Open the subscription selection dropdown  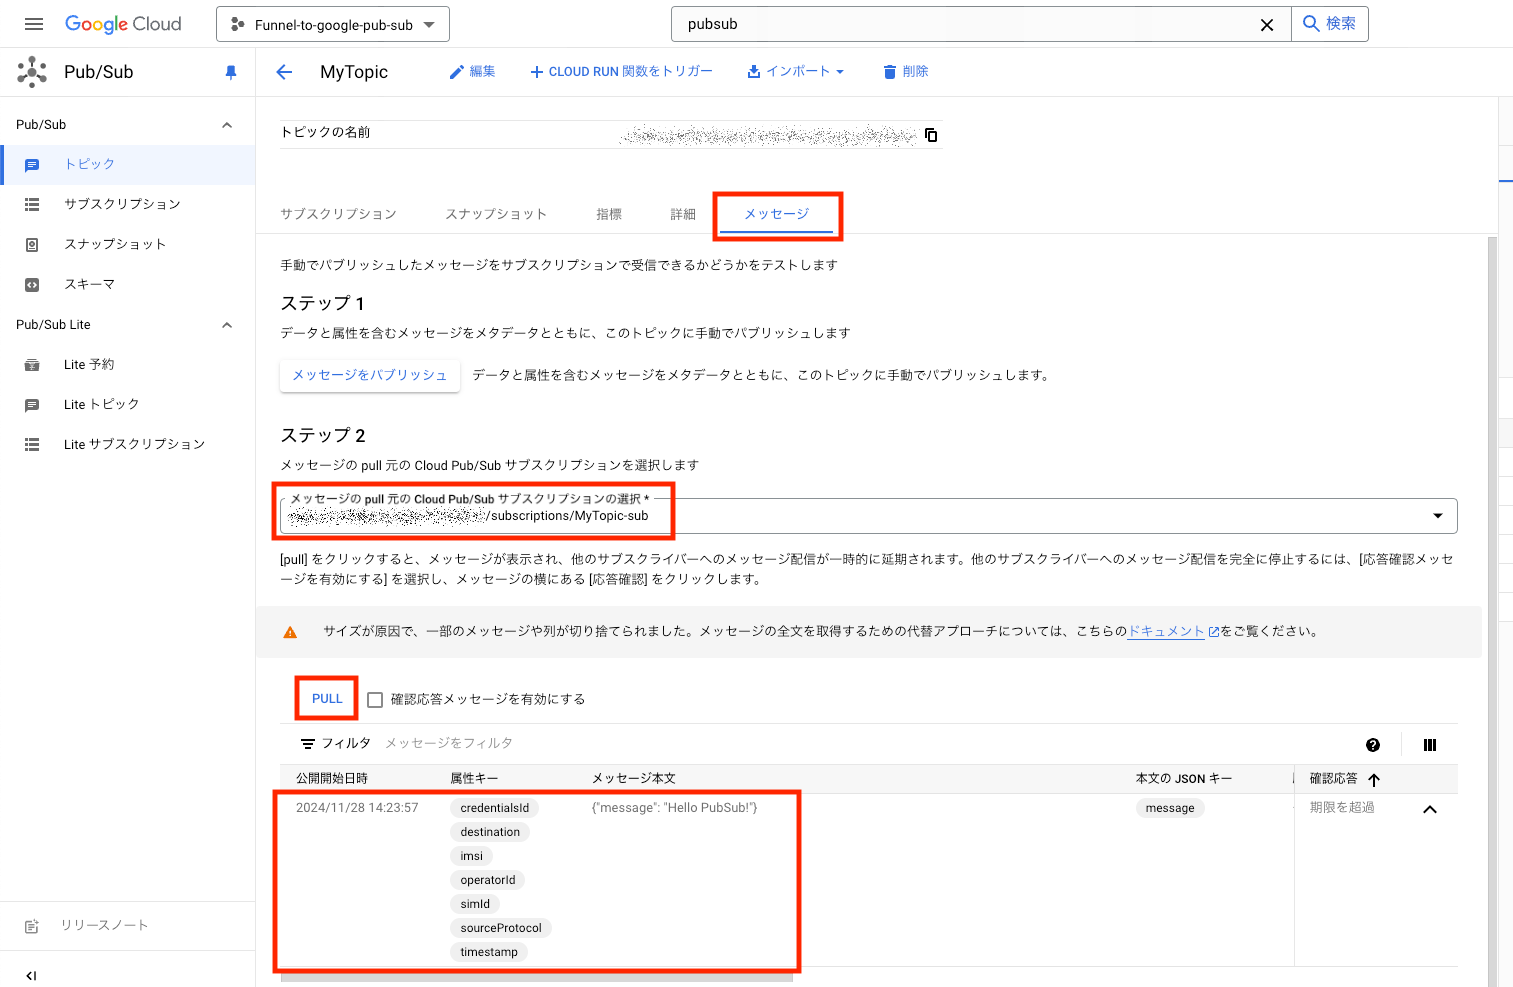(868, 516)
